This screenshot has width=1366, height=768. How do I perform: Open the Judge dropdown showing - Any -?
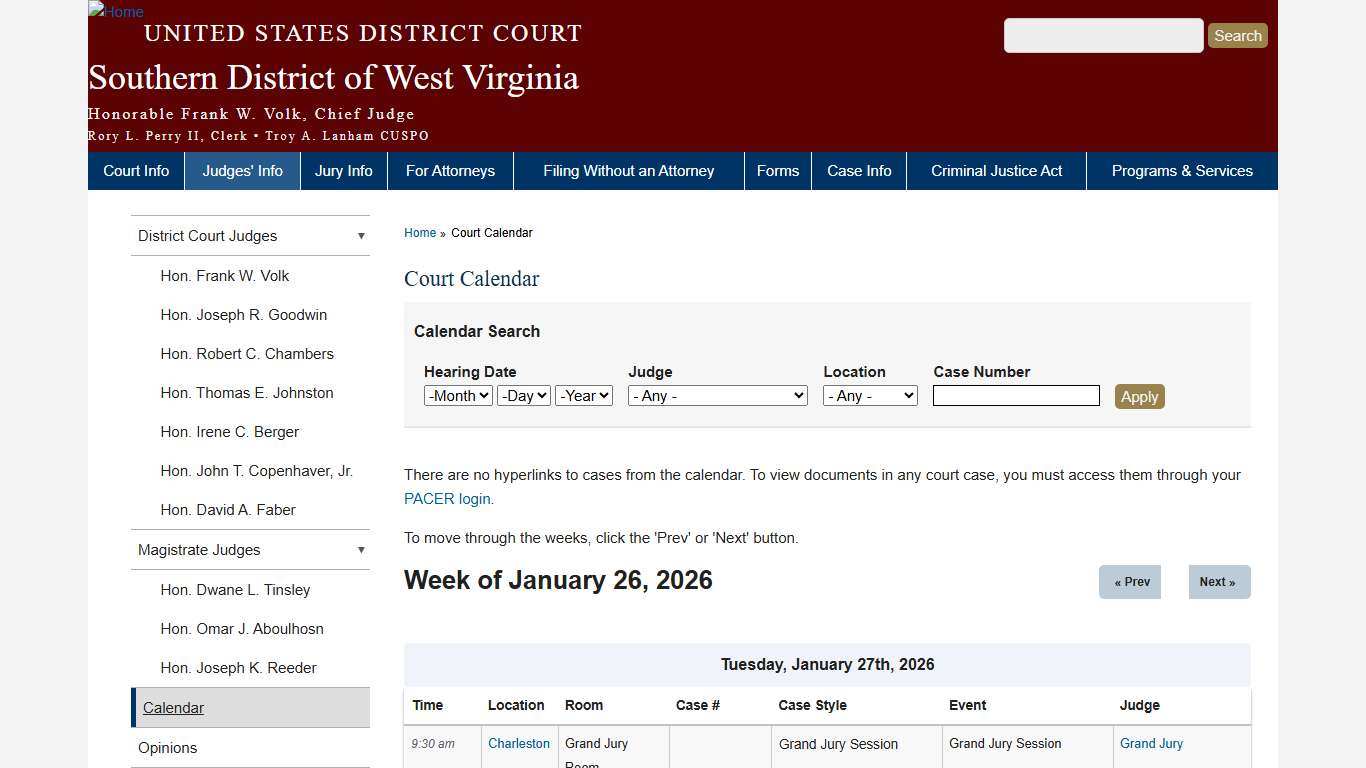(x=716, y=395)
